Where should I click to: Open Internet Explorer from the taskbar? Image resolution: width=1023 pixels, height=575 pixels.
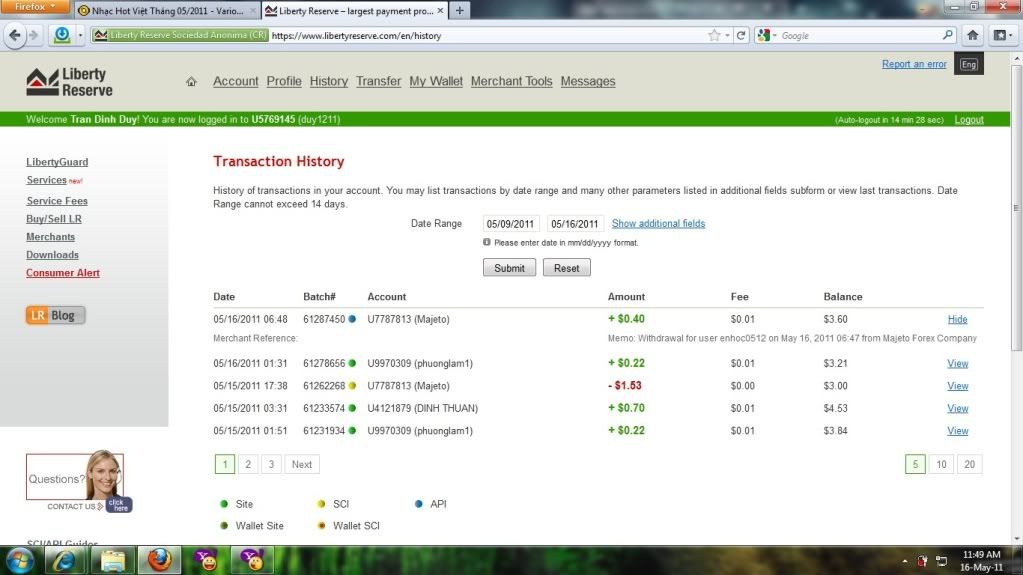[x=66, y=559]
